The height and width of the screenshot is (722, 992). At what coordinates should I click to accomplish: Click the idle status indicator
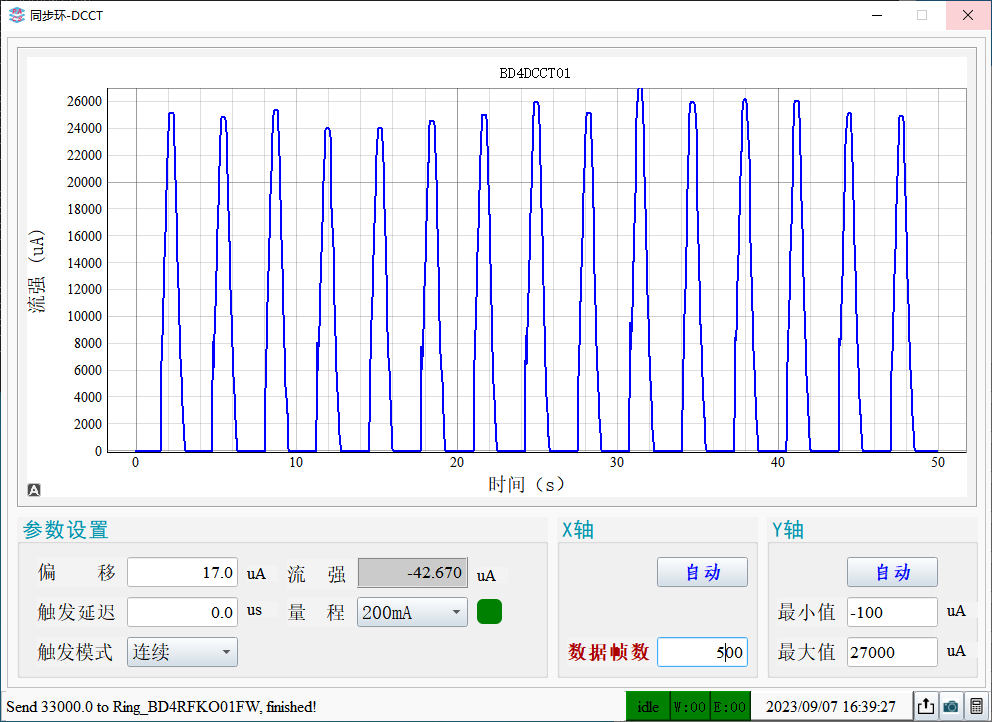coord(648,706)
